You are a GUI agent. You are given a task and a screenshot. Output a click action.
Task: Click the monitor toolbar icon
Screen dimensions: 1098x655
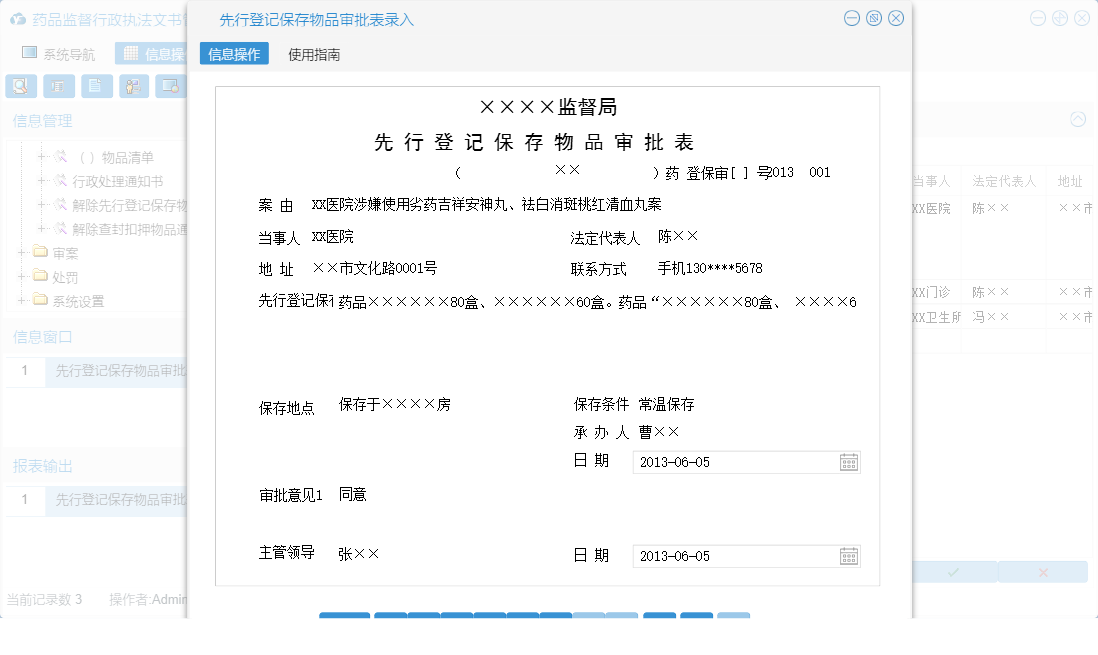pos(171,86)
